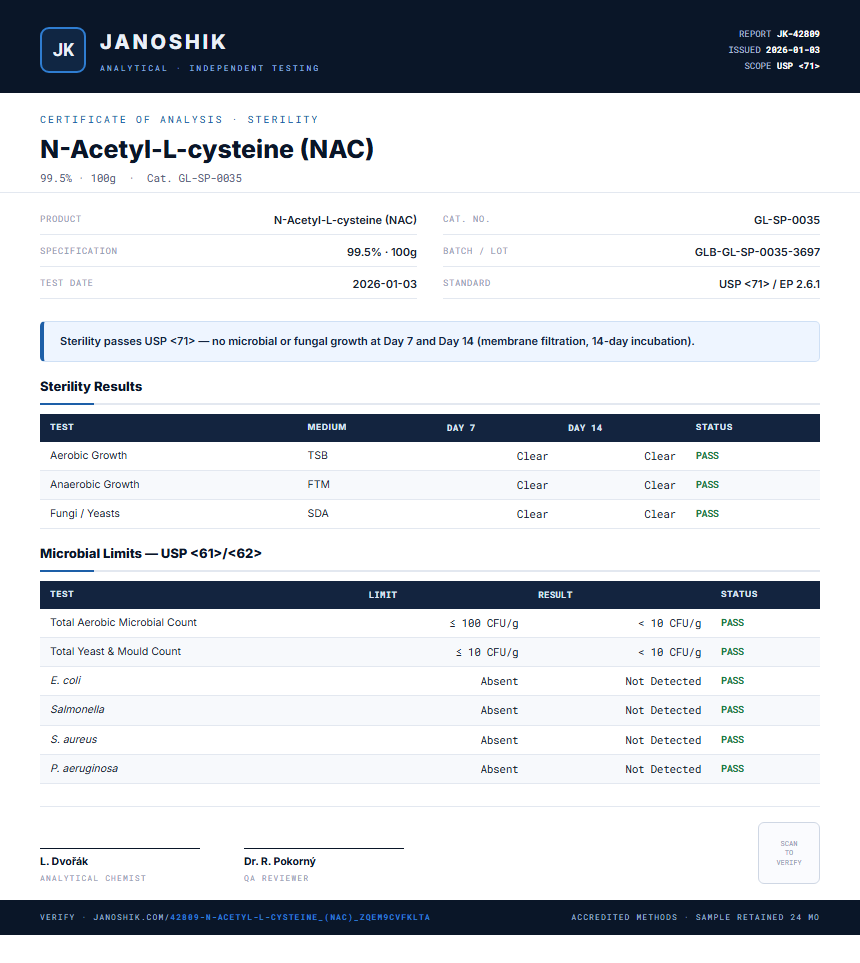Click the Microbial Limits — USP <61>/<62> heading
The image size is (860, 963).
(150, 553)
